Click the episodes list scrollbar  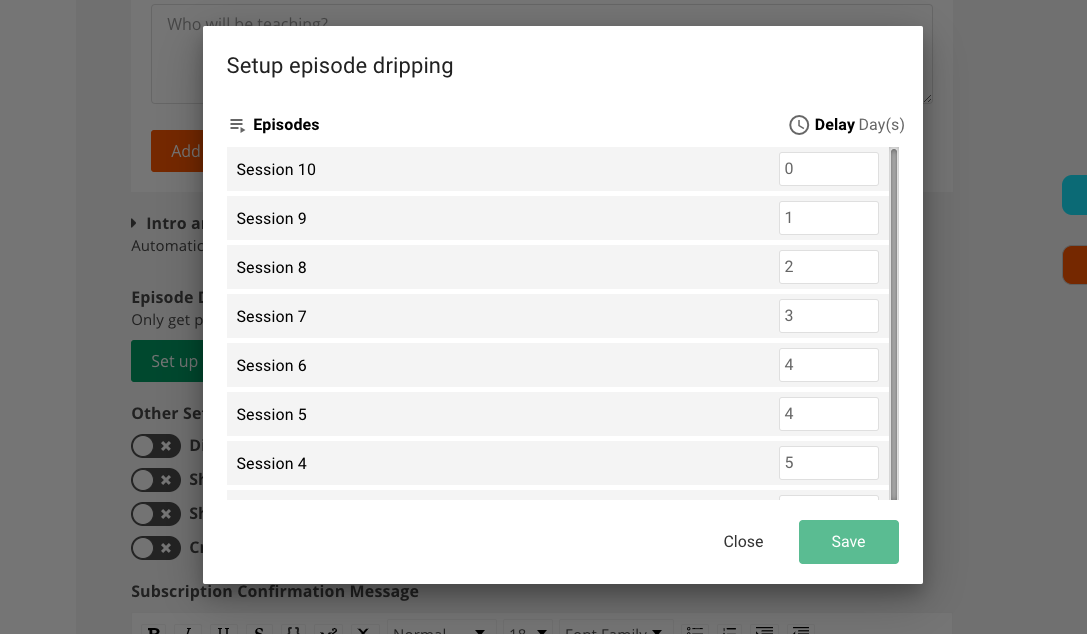pyautogui.click(x=894, y=324)
